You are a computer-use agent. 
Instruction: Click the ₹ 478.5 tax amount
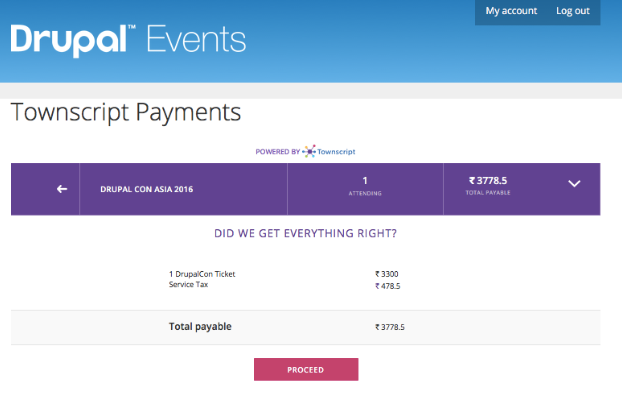tap(388, 286)
